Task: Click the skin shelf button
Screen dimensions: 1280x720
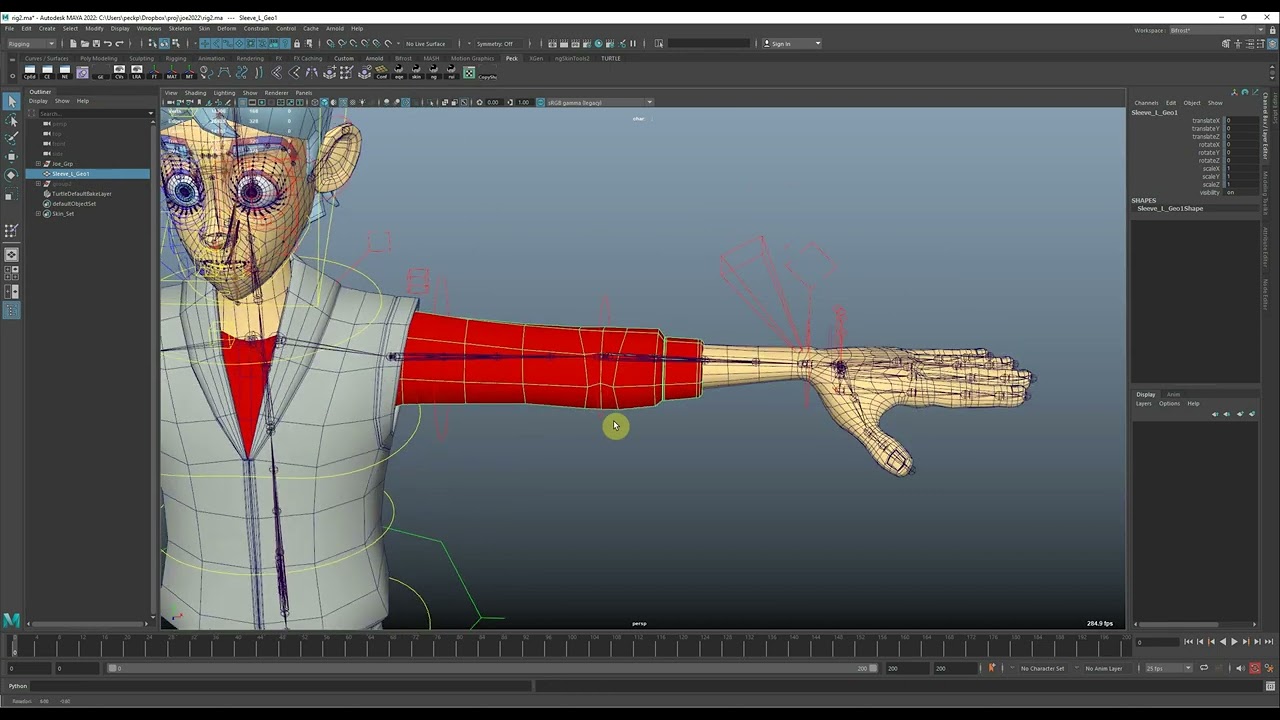Action: [x=416, y=72]
